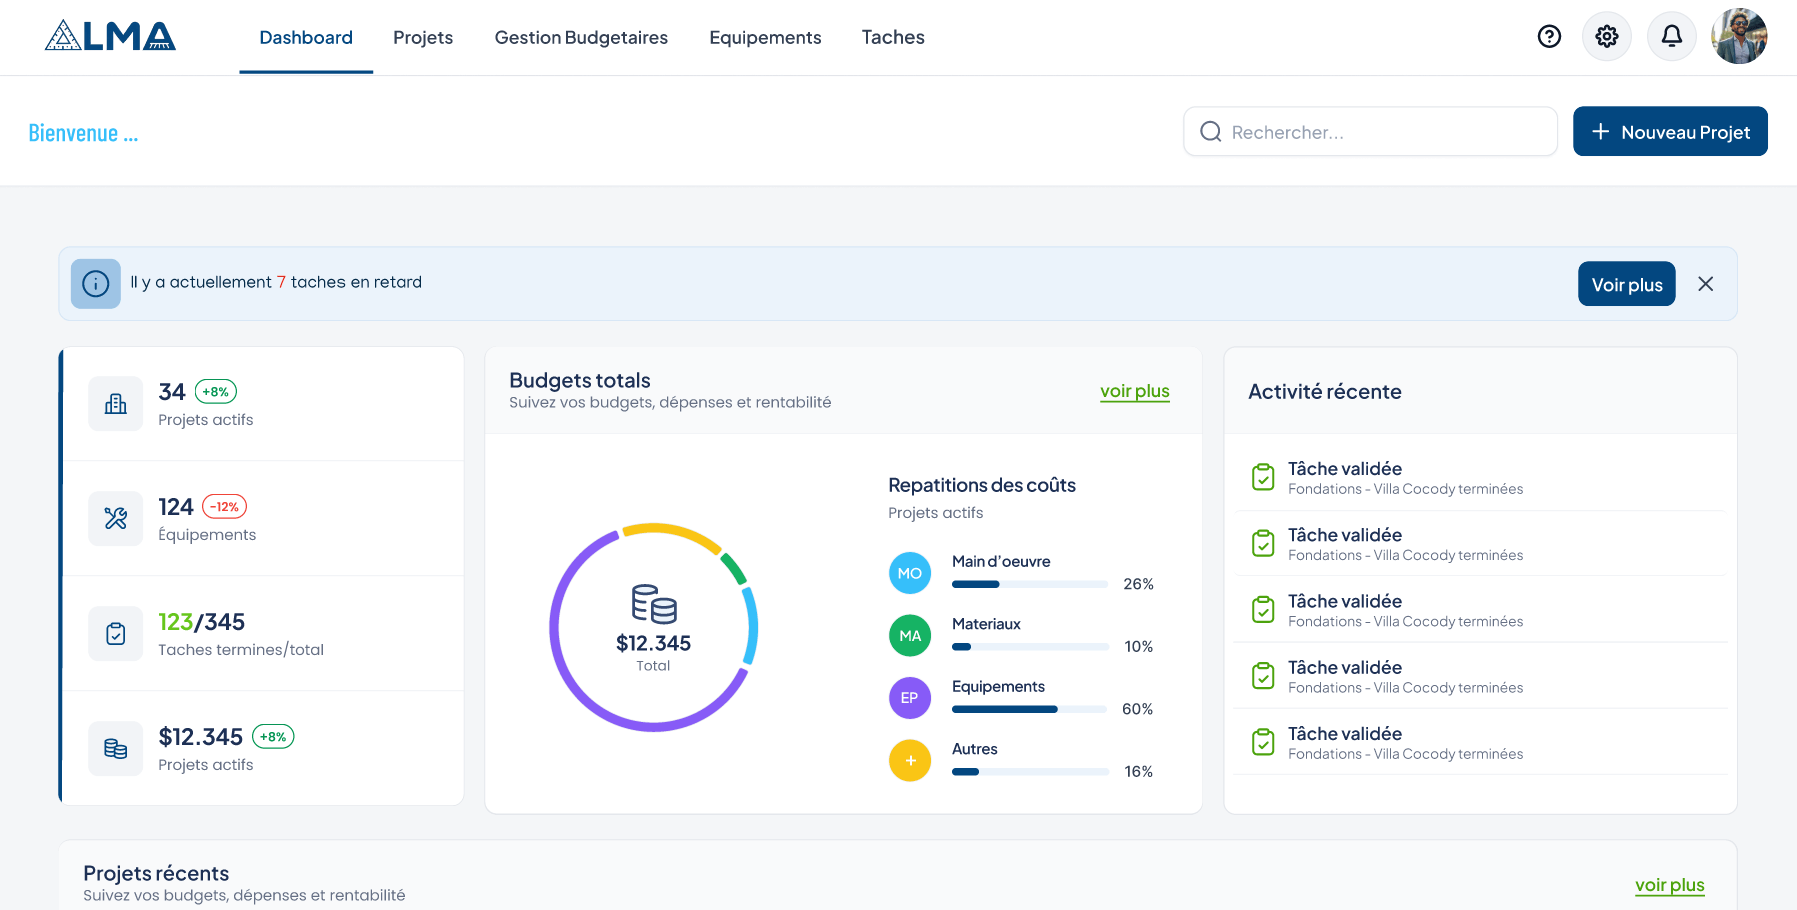Click the Équipements tools icon

[116, 519]
